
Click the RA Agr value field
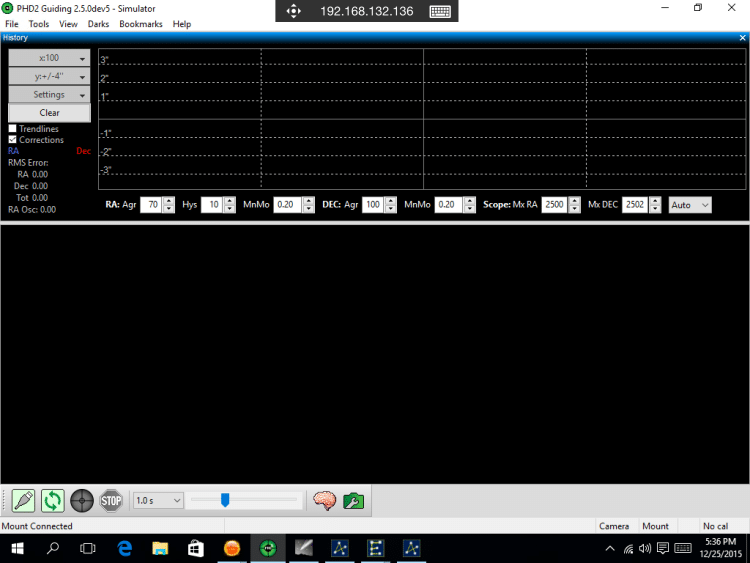[x=151, y=205]
